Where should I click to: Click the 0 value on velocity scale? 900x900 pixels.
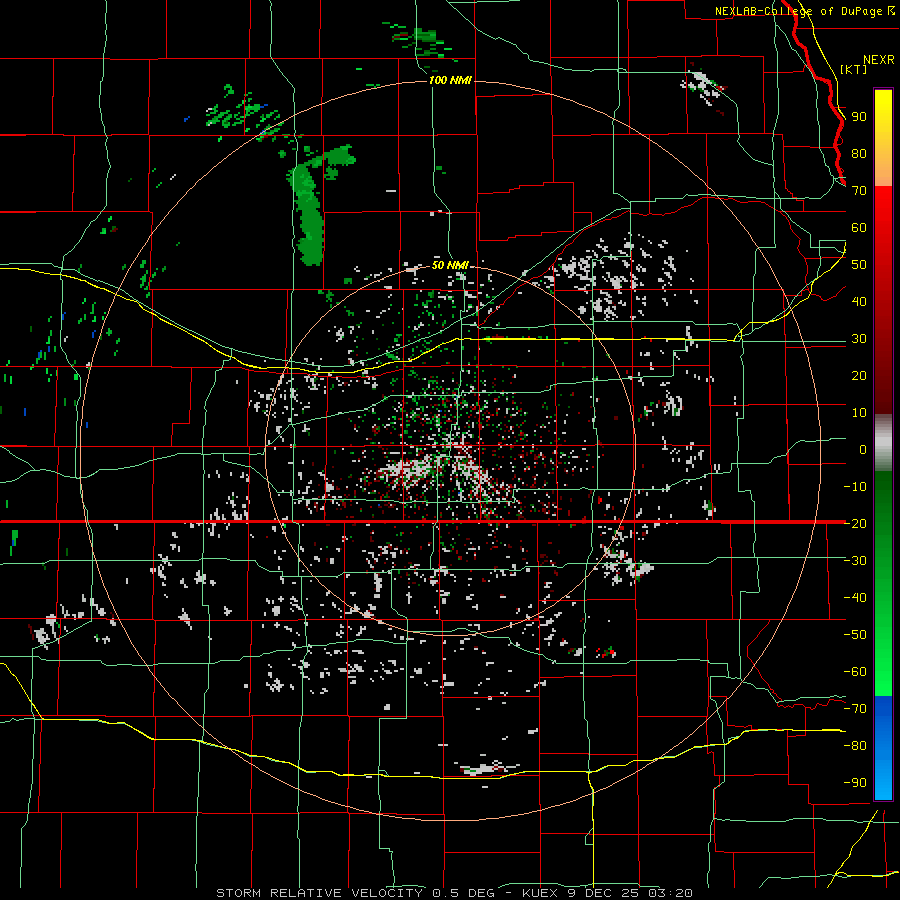863,450
